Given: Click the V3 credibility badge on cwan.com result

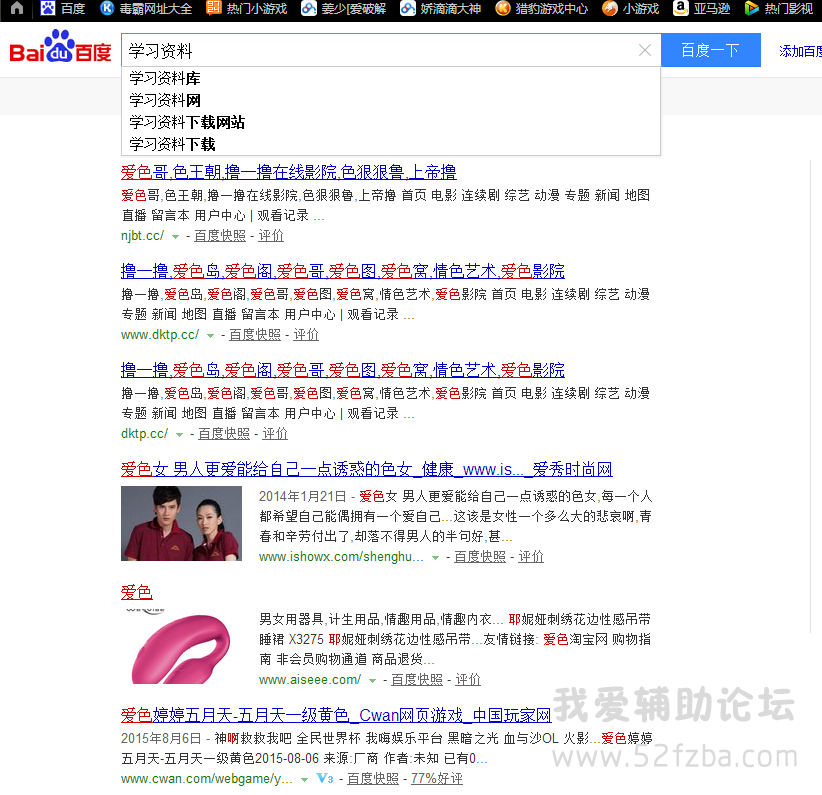Looking at the screenshot, I should pyautogui.click(x=325, y=779).
